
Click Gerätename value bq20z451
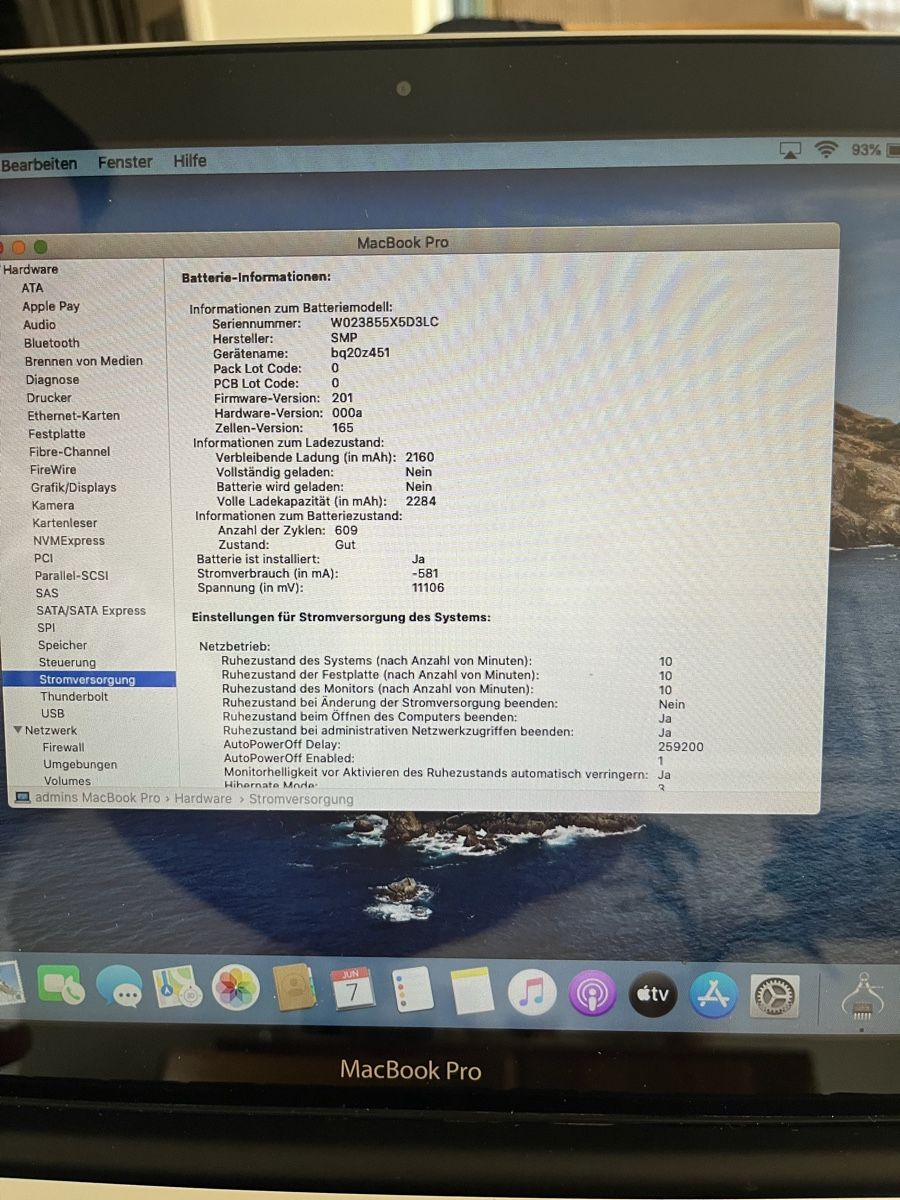pos(360,353)
